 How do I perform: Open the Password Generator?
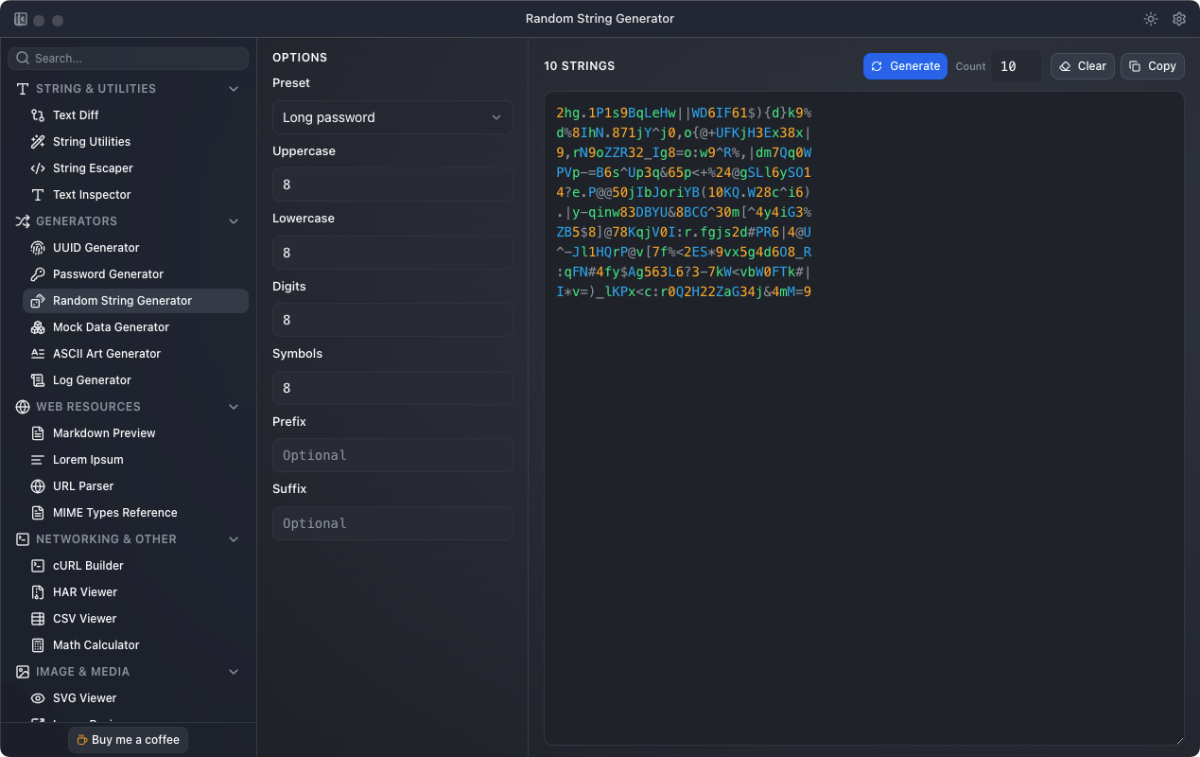pos(105,273)
